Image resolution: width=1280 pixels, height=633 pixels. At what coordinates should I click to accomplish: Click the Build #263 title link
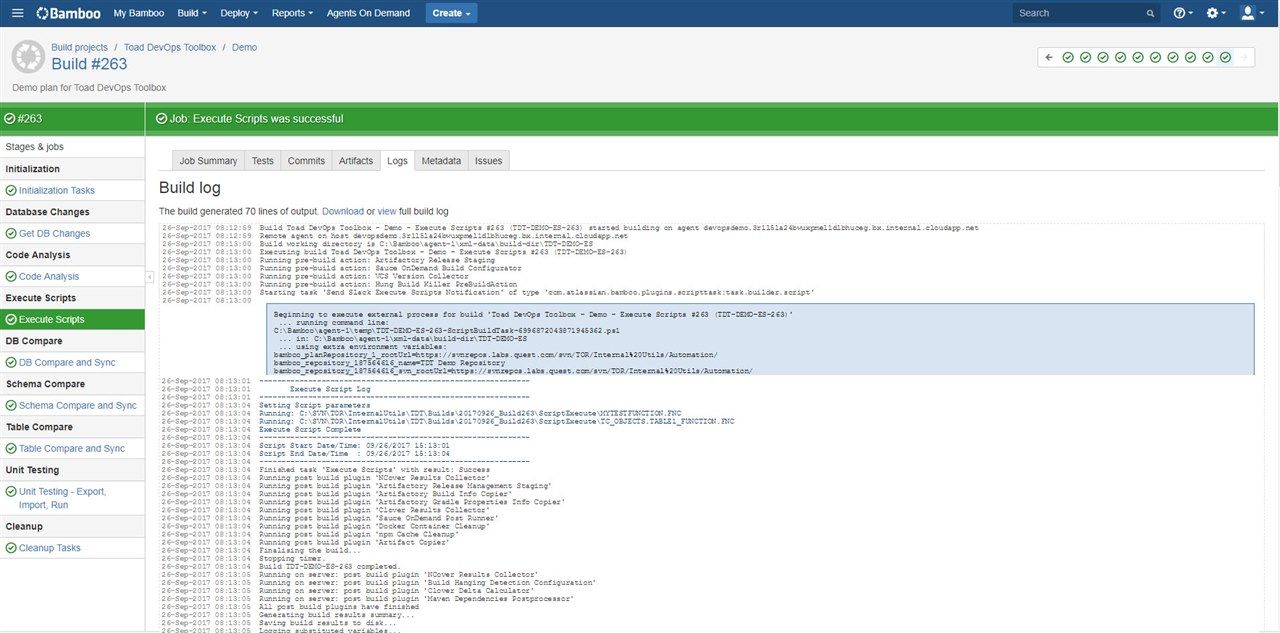(90, 64)
